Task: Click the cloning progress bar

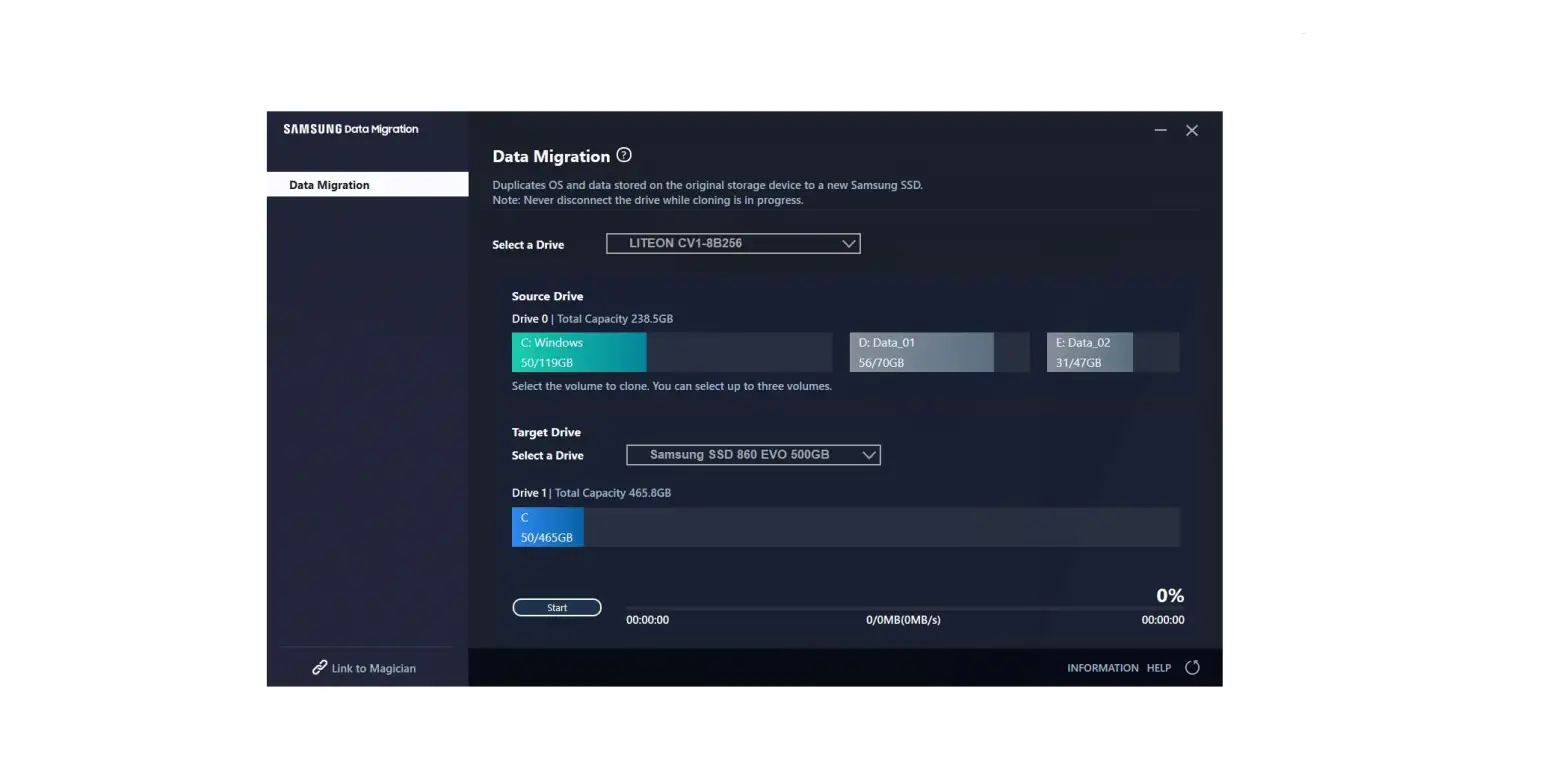Action: pos(905,608)
